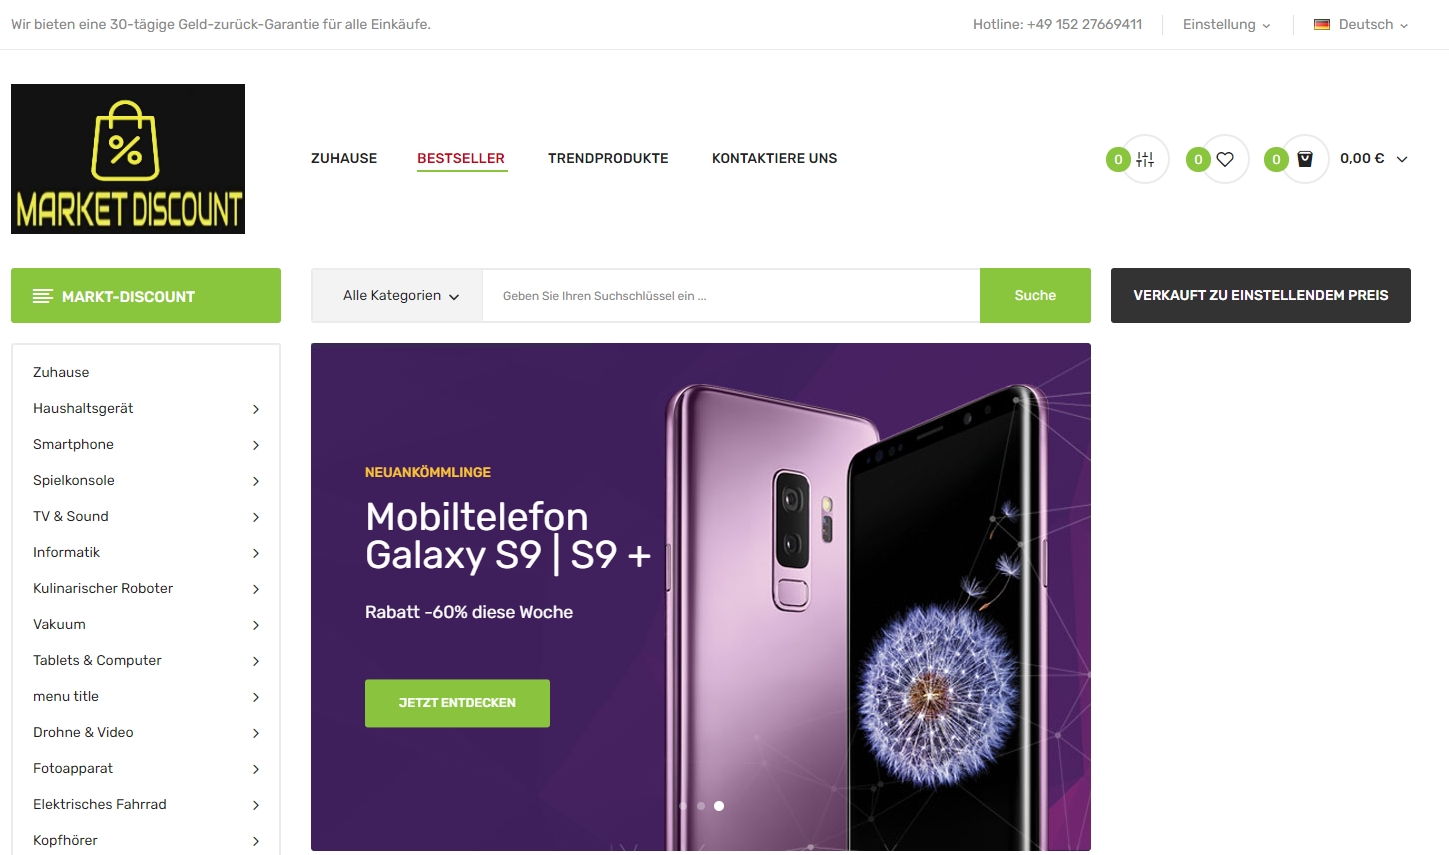Click the hamburger icon beside MARKT-DISCOUNT
1449x855 pixels.
[x=43, y=296]
